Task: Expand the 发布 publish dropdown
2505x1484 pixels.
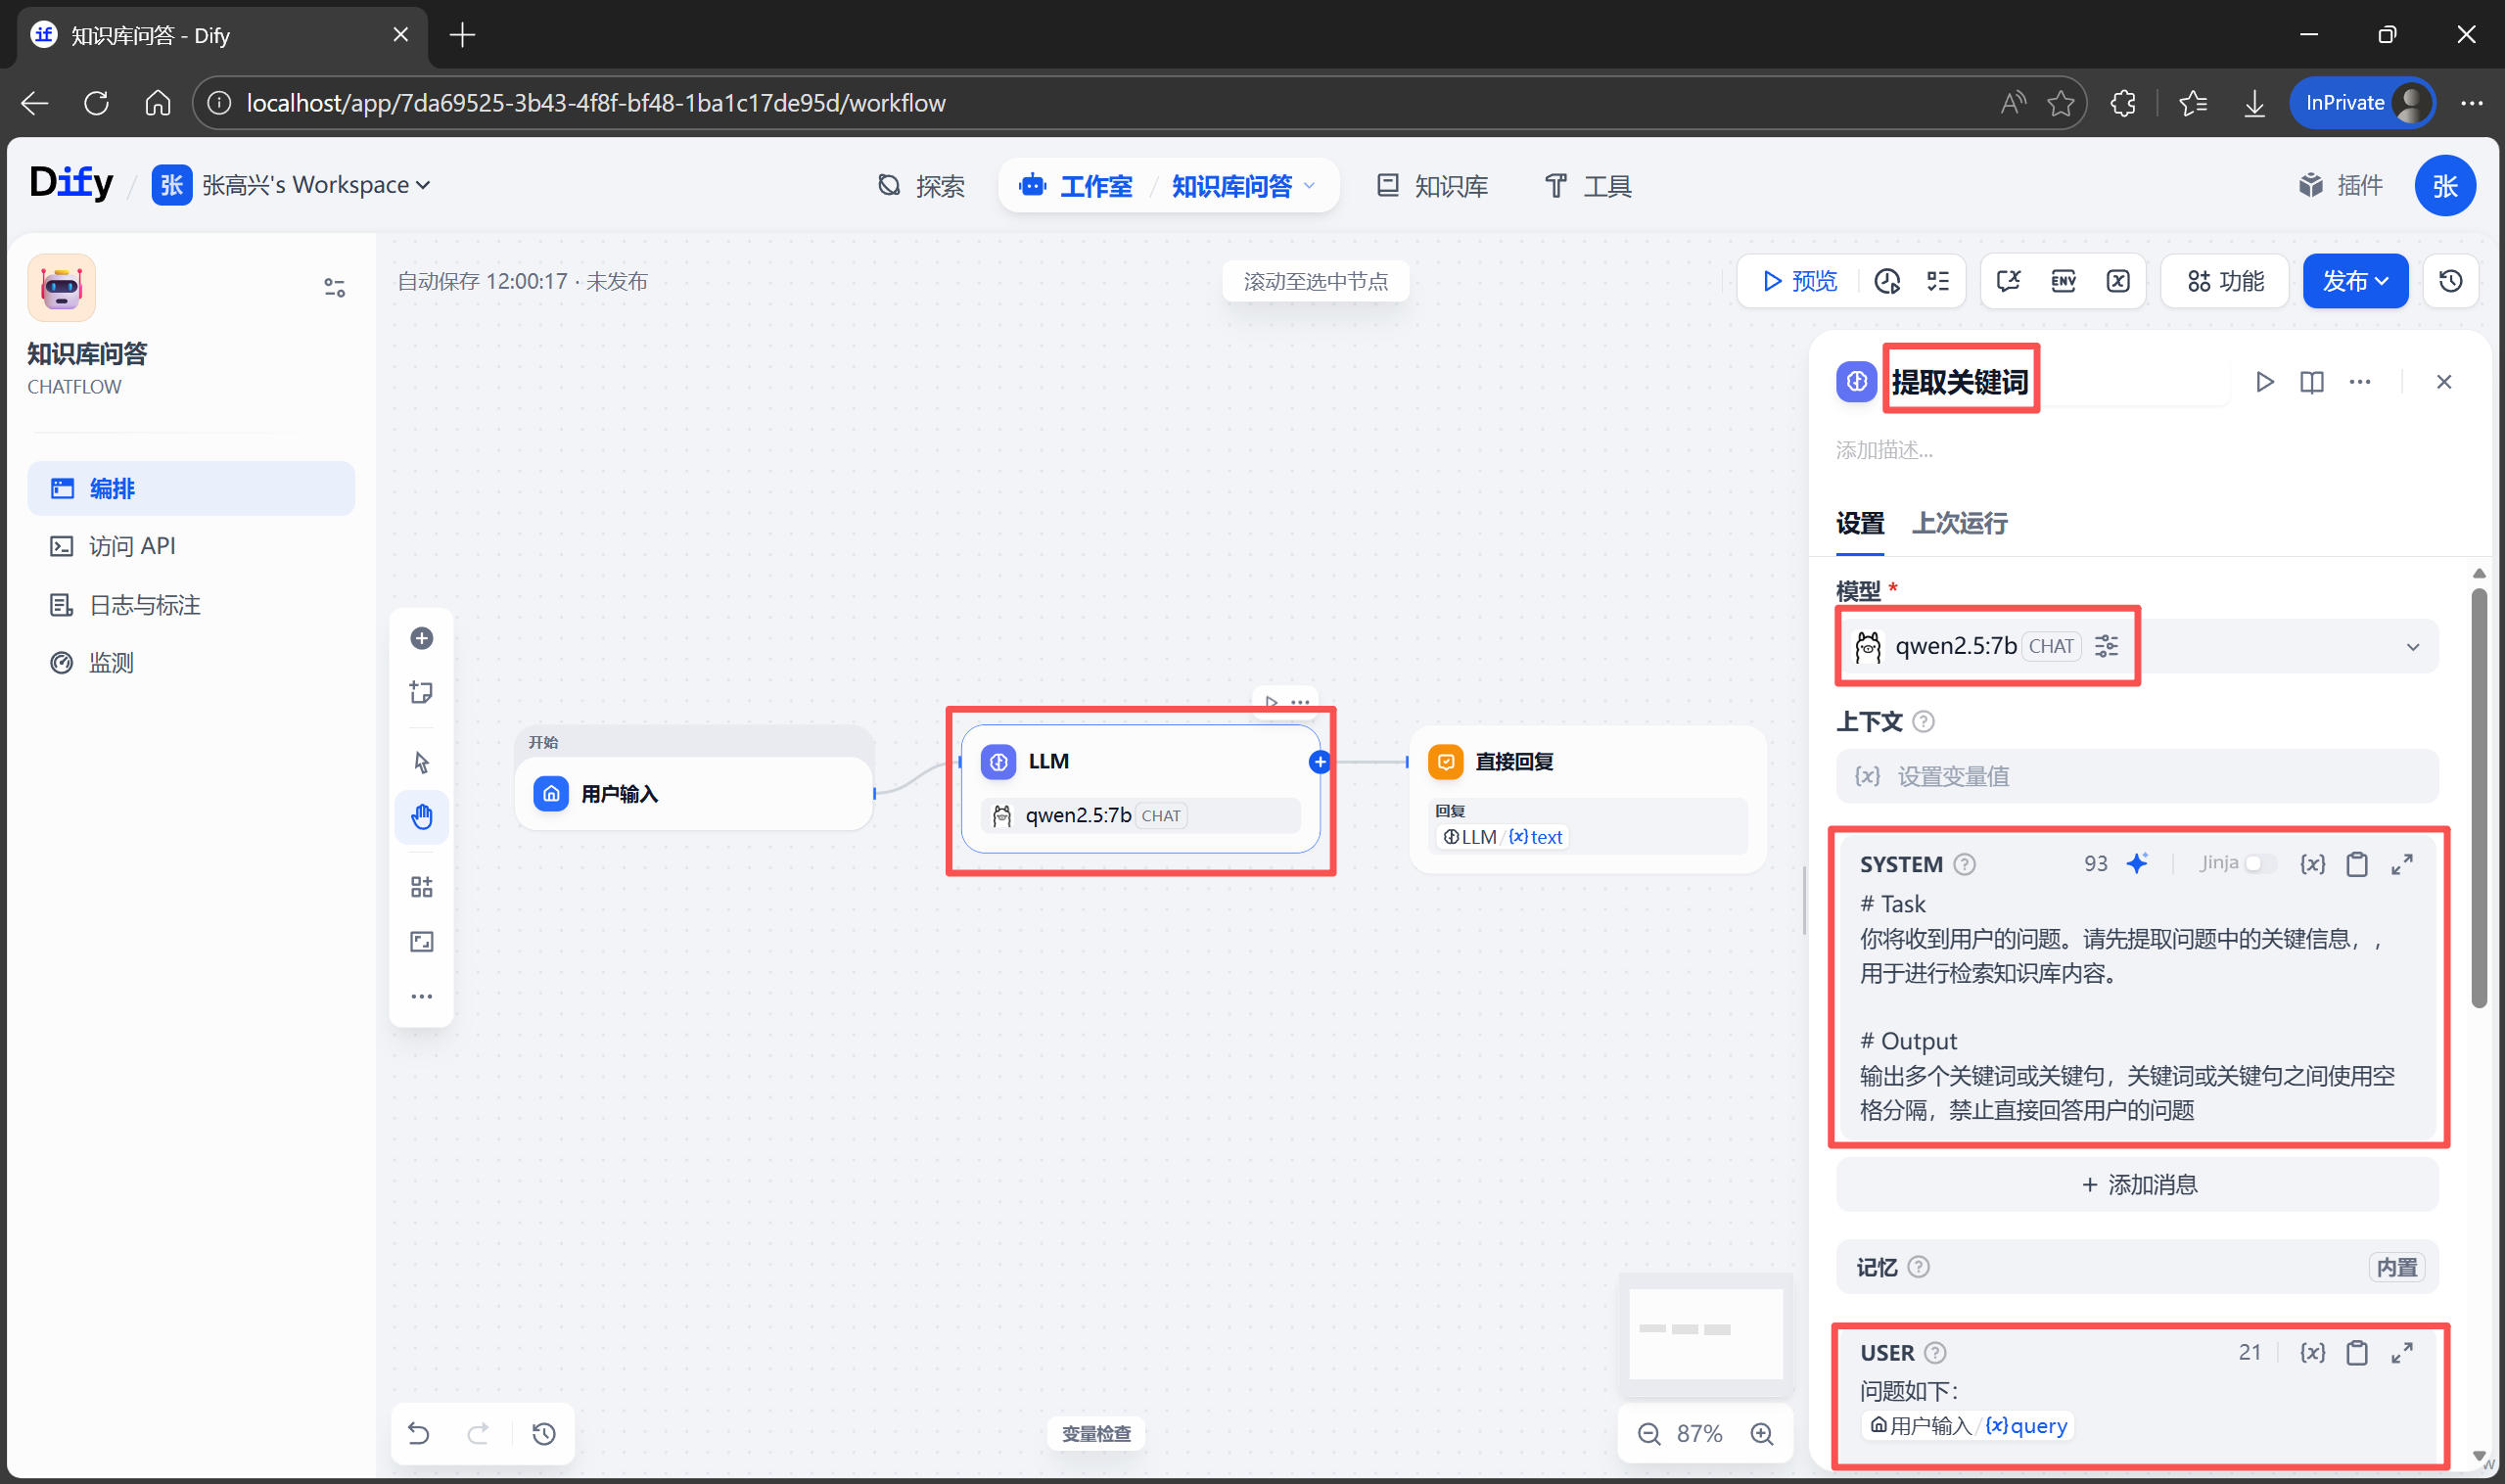Action: tap(2354, 281)
